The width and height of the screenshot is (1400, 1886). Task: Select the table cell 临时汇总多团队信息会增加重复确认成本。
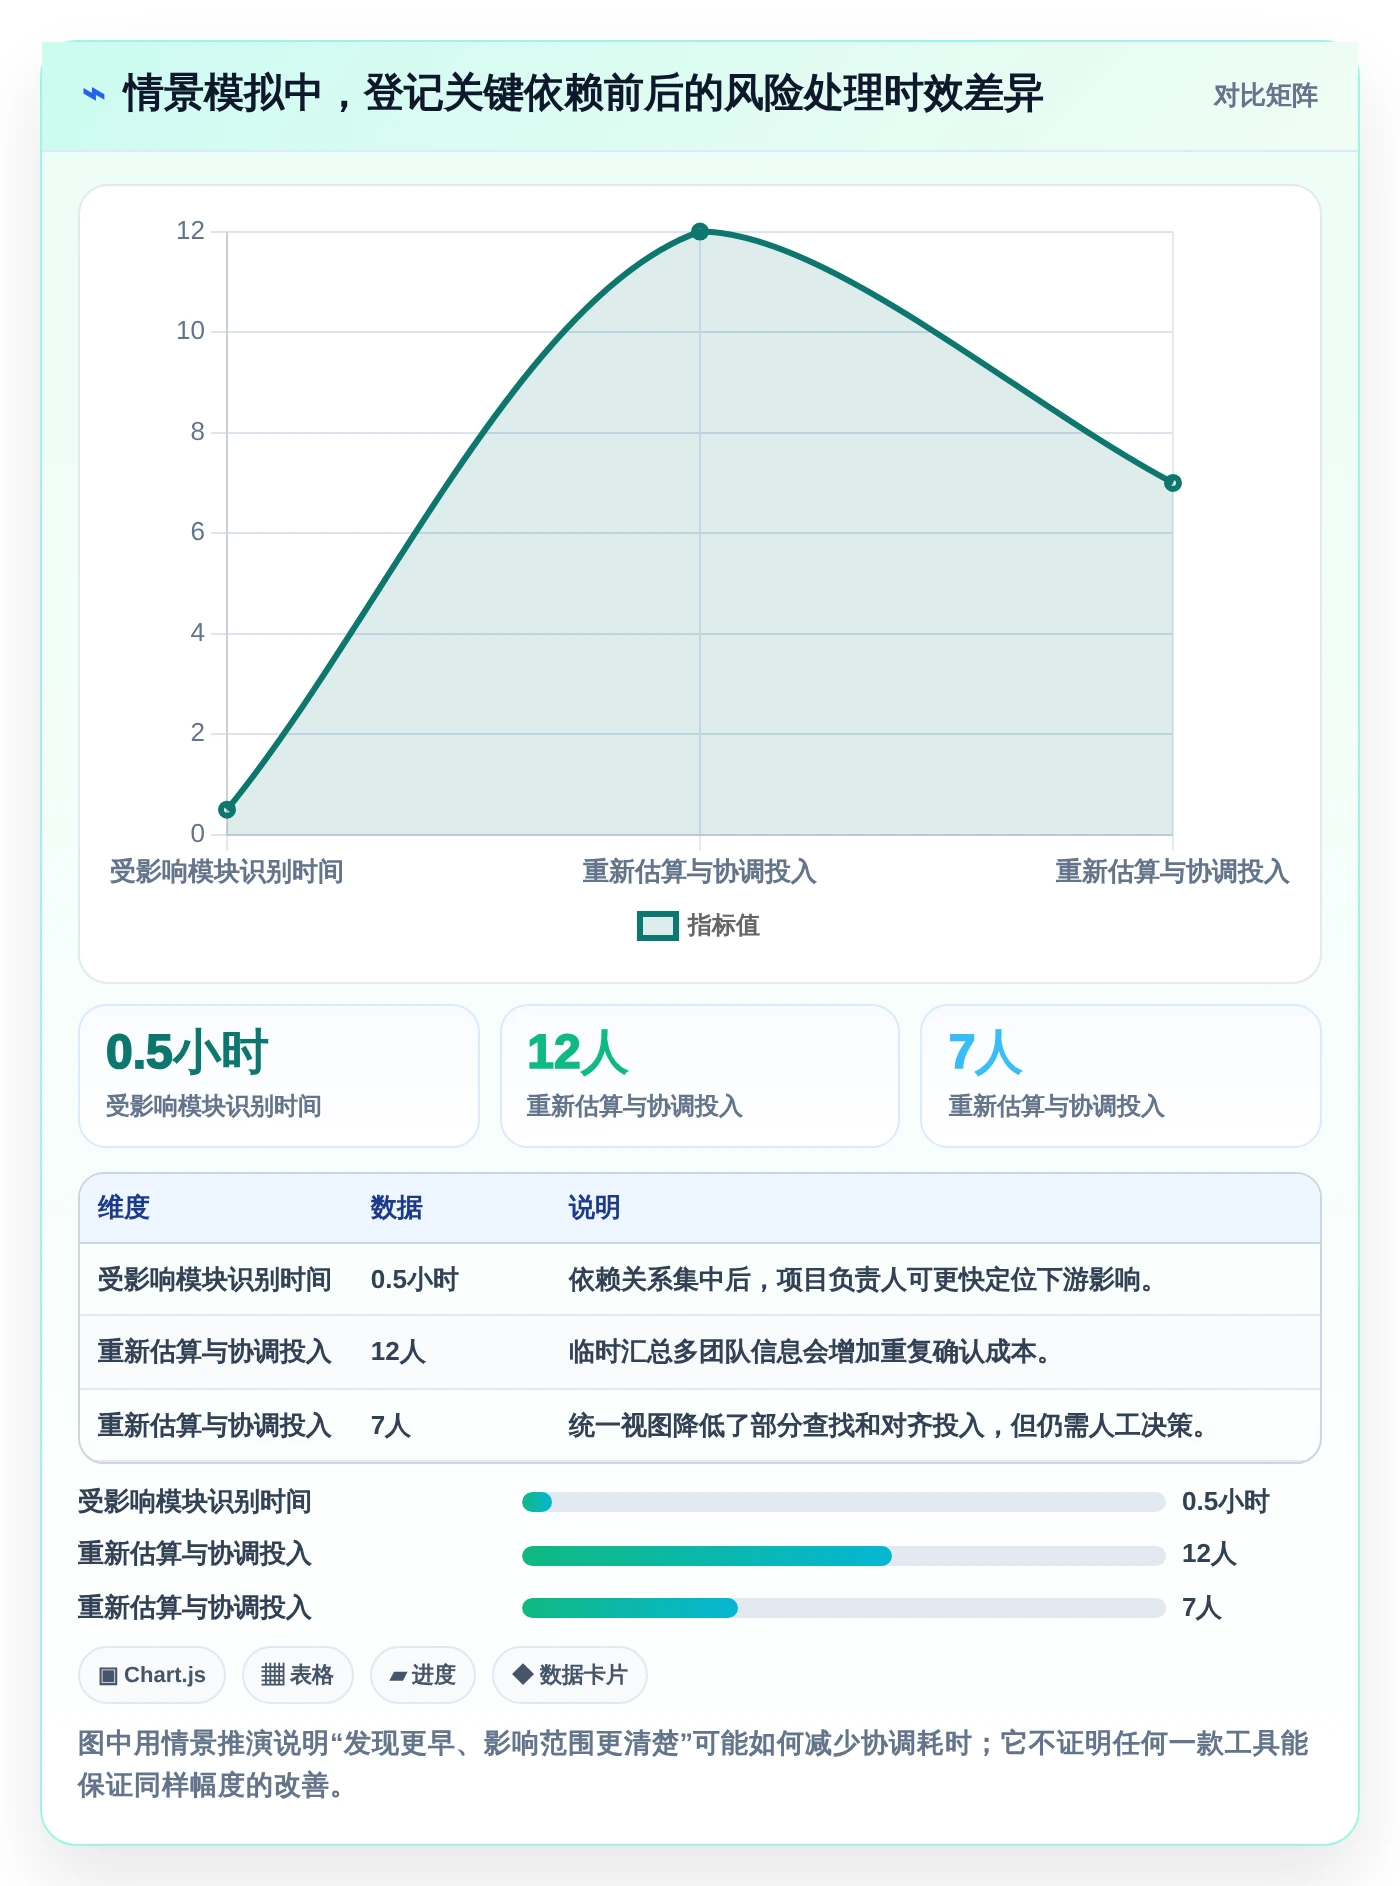point(809,1352)
